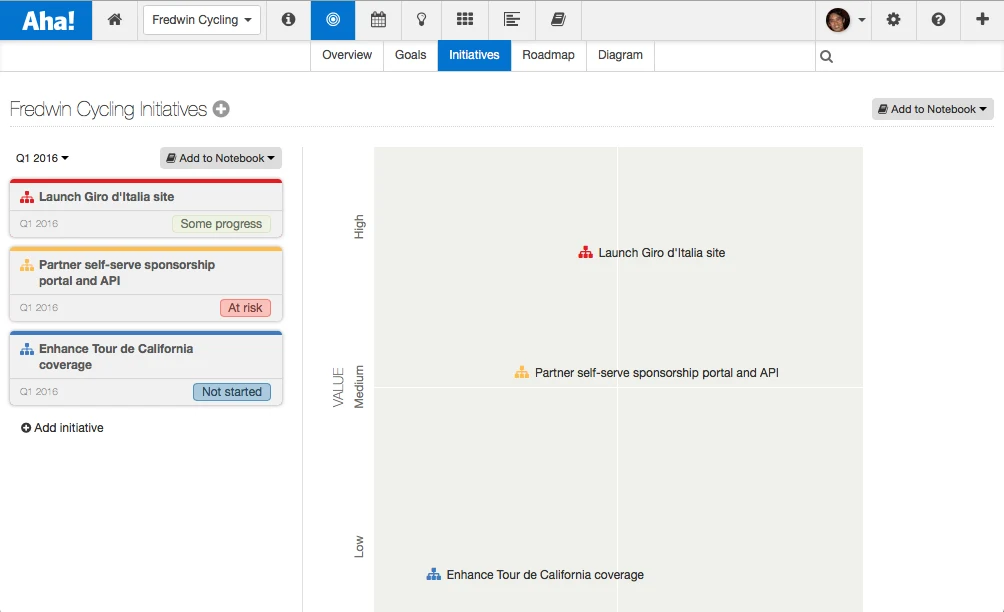Select Enhance Tour de California chart marker

click(535, 575)
